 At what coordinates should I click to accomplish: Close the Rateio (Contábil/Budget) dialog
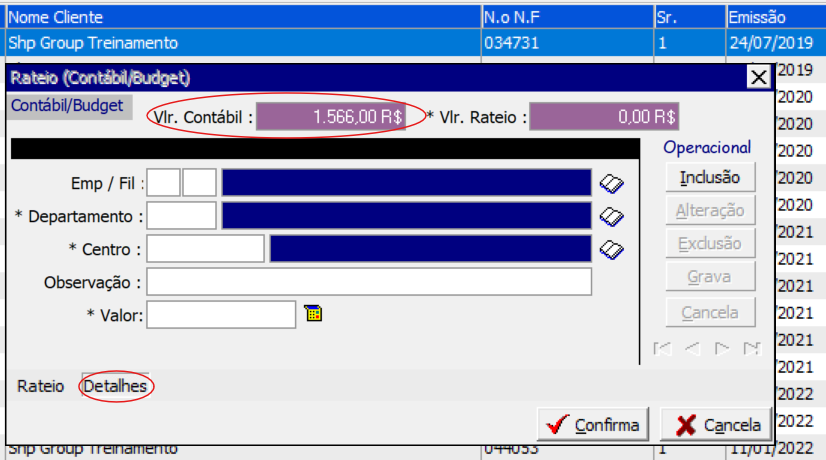click(x=759, y=77)
